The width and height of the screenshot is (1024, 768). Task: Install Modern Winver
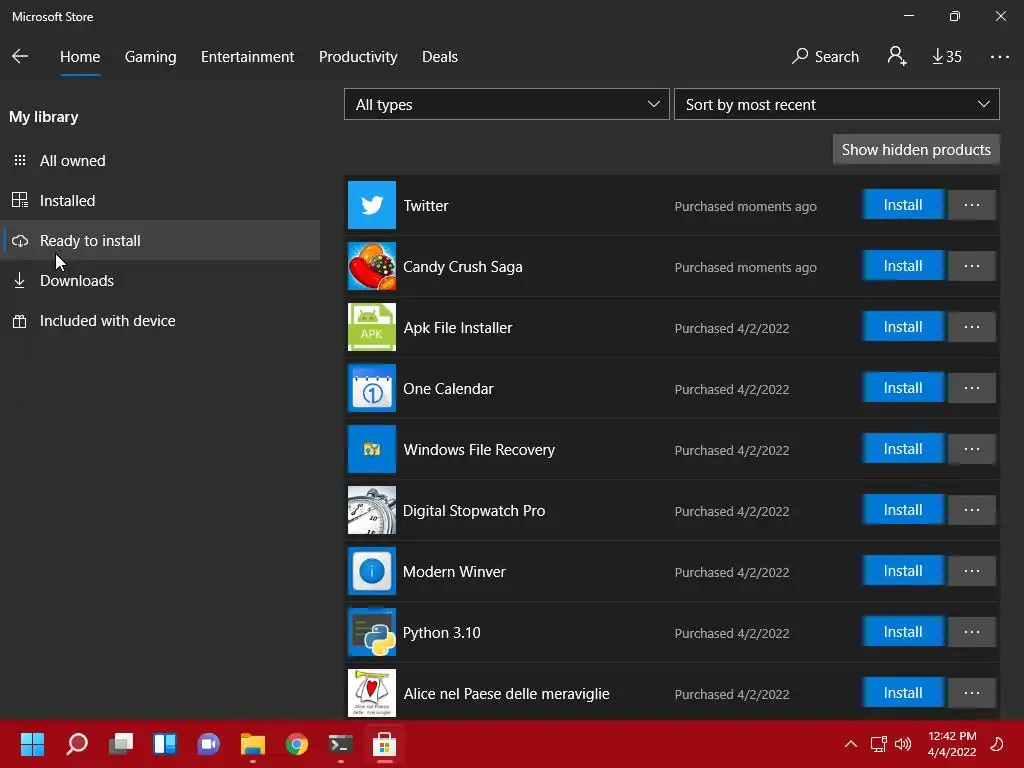903,571
